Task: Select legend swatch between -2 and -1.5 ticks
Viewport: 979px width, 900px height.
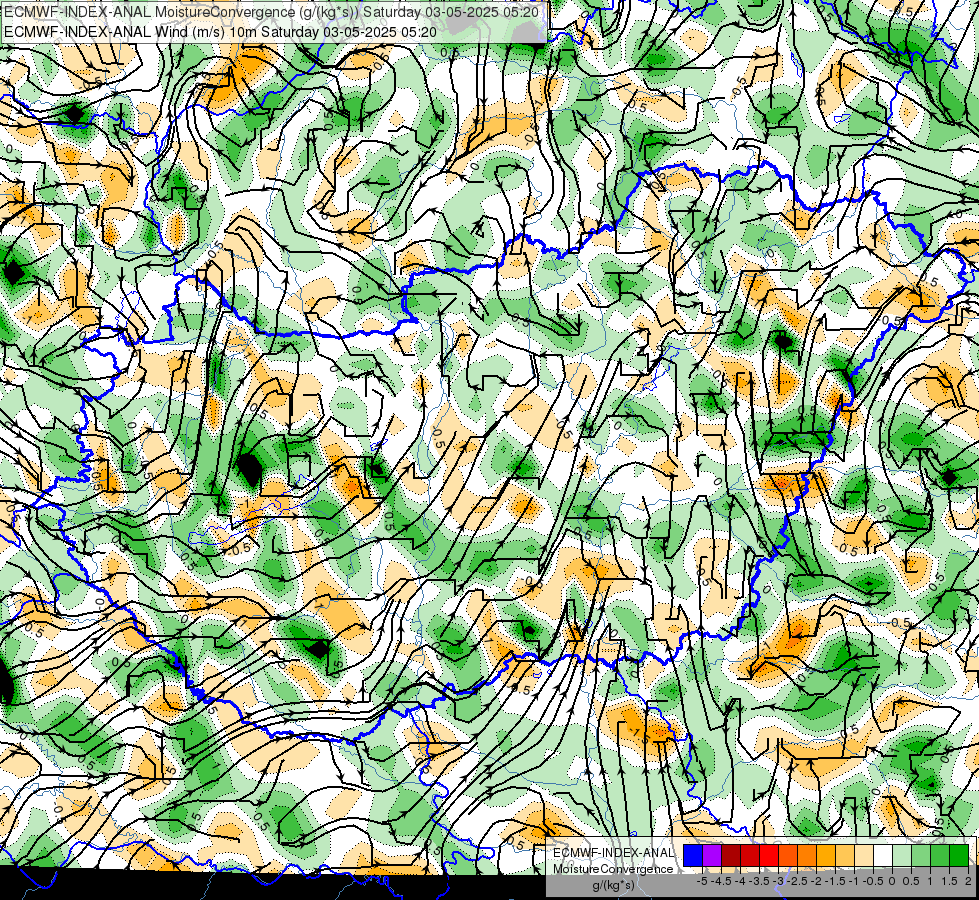Action: (x=826, y=856)
